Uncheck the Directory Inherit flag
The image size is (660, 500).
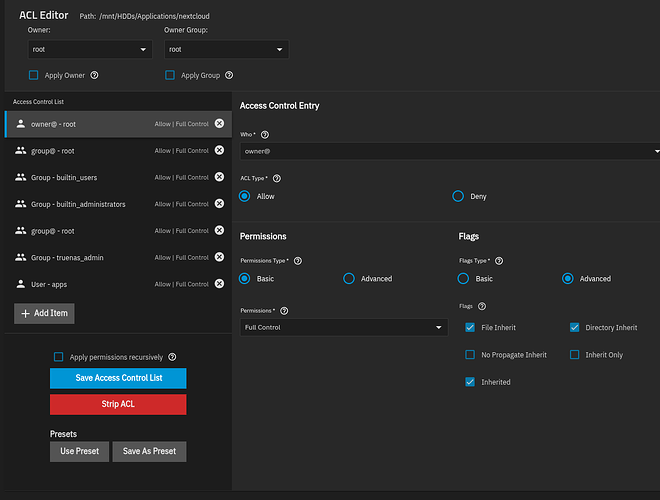[575, 327]
